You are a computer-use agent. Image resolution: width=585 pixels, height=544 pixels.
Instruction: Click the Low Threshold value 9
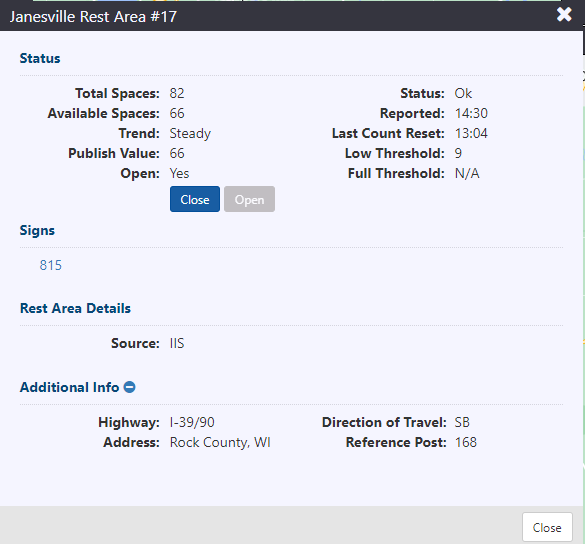(458, 153)
